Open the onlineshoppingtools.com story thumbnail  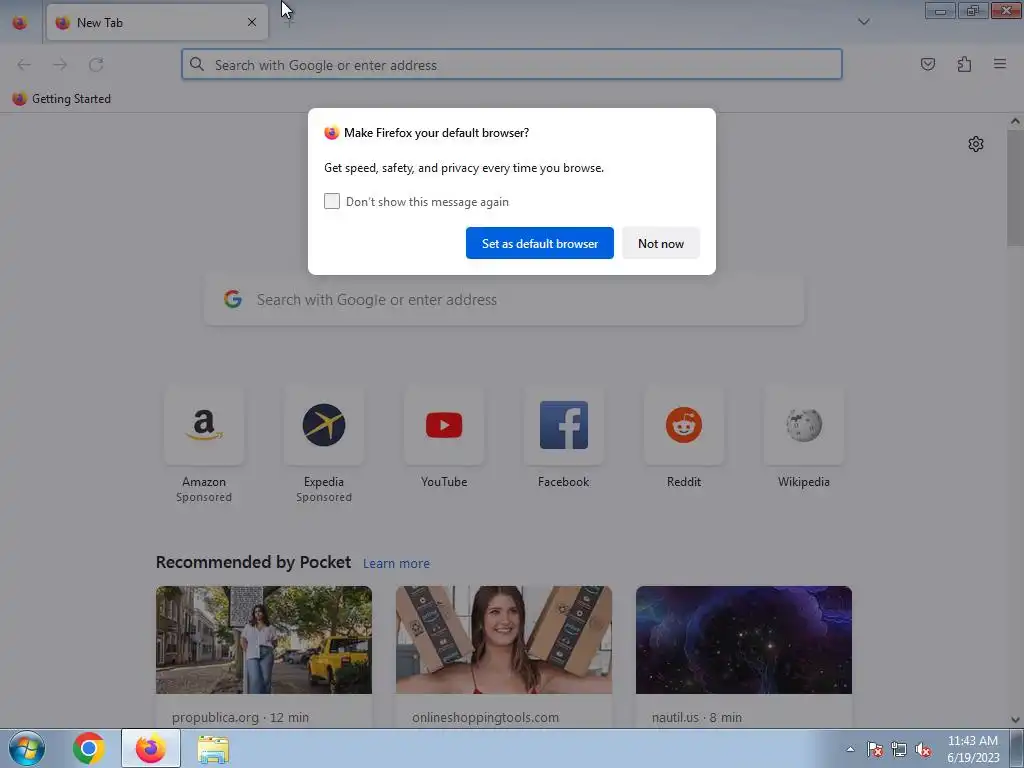(504, 640)
